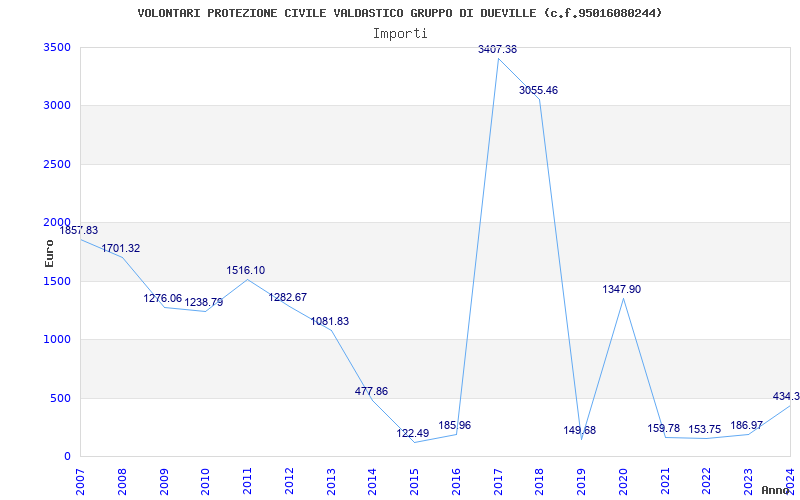The width and height of the screenshot is (800, 500).
Task: Click the 0 y-axis tick label
Action: [x=68, y=456]
